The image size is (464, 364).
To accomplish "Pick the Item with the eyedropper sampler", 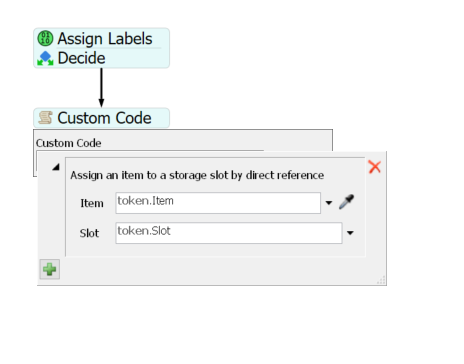I will coord(347,202).
